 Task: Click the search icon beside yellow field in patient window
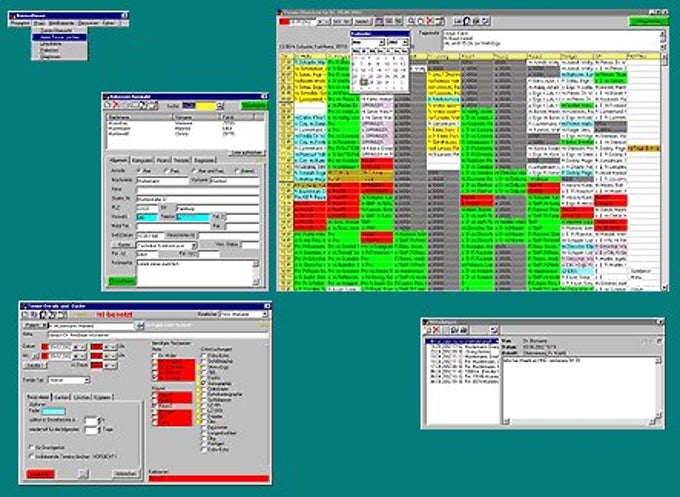tap(220, 106)
